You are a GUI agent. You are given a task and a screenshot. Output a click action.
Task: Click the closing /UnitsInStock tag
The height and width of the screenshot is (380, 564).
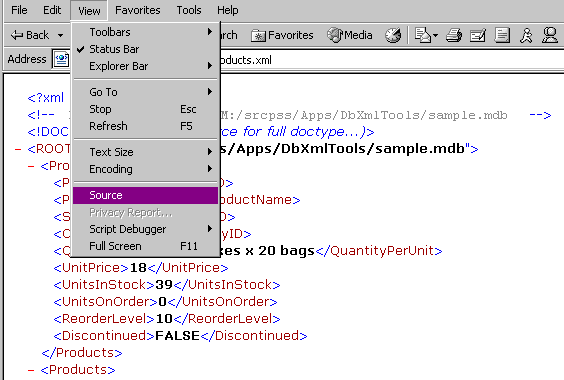pos(227,285)
